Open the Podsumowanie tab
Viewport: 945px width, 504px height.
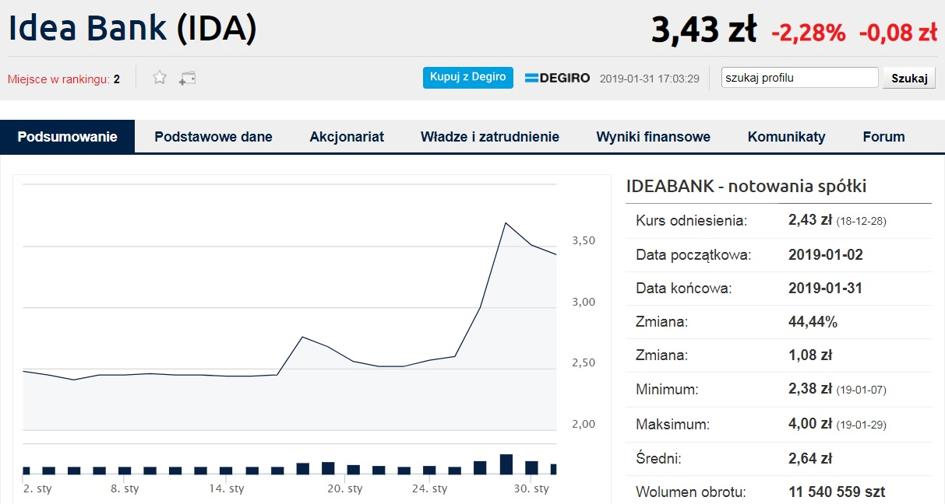(x=68, y=137)
